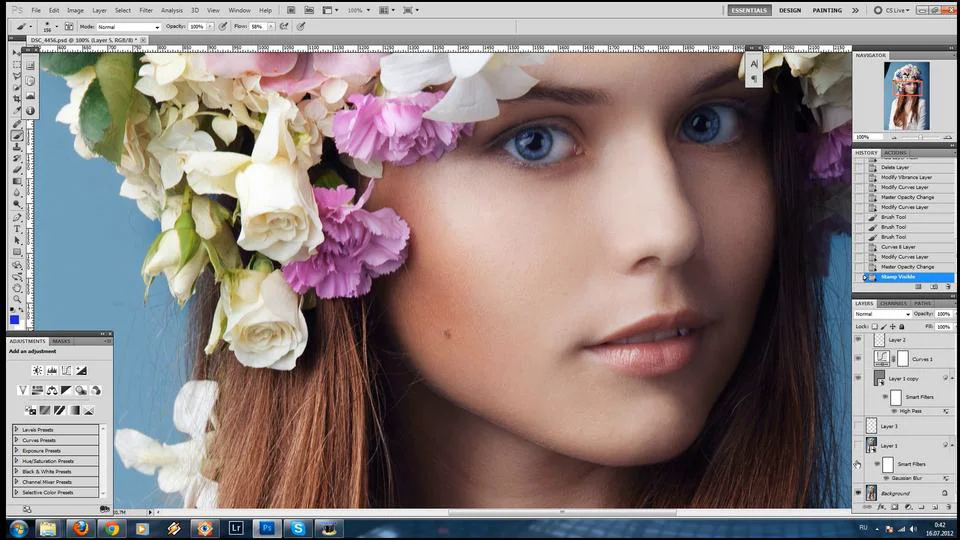Add a Vibrance adjustment
Screen dimensions: 960x540
point(23,390)
